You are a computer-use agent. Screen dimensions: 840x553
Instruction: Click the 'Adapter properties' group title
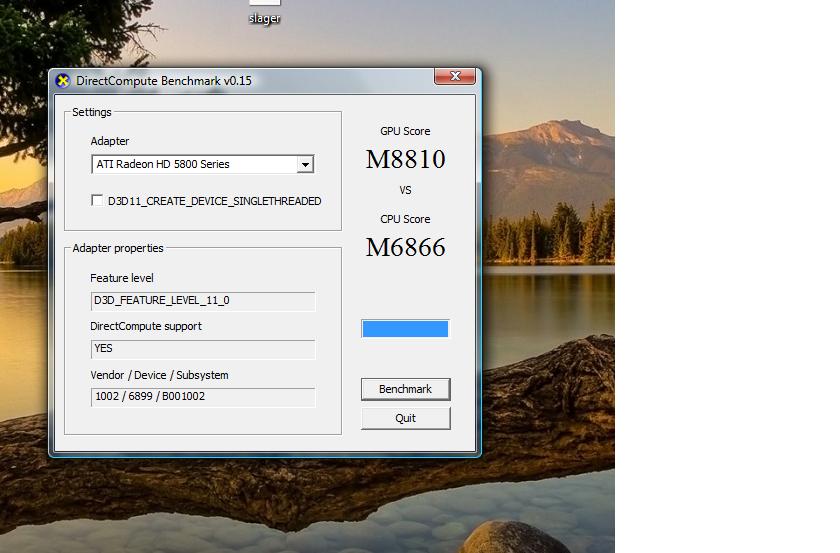coord(118,248)
